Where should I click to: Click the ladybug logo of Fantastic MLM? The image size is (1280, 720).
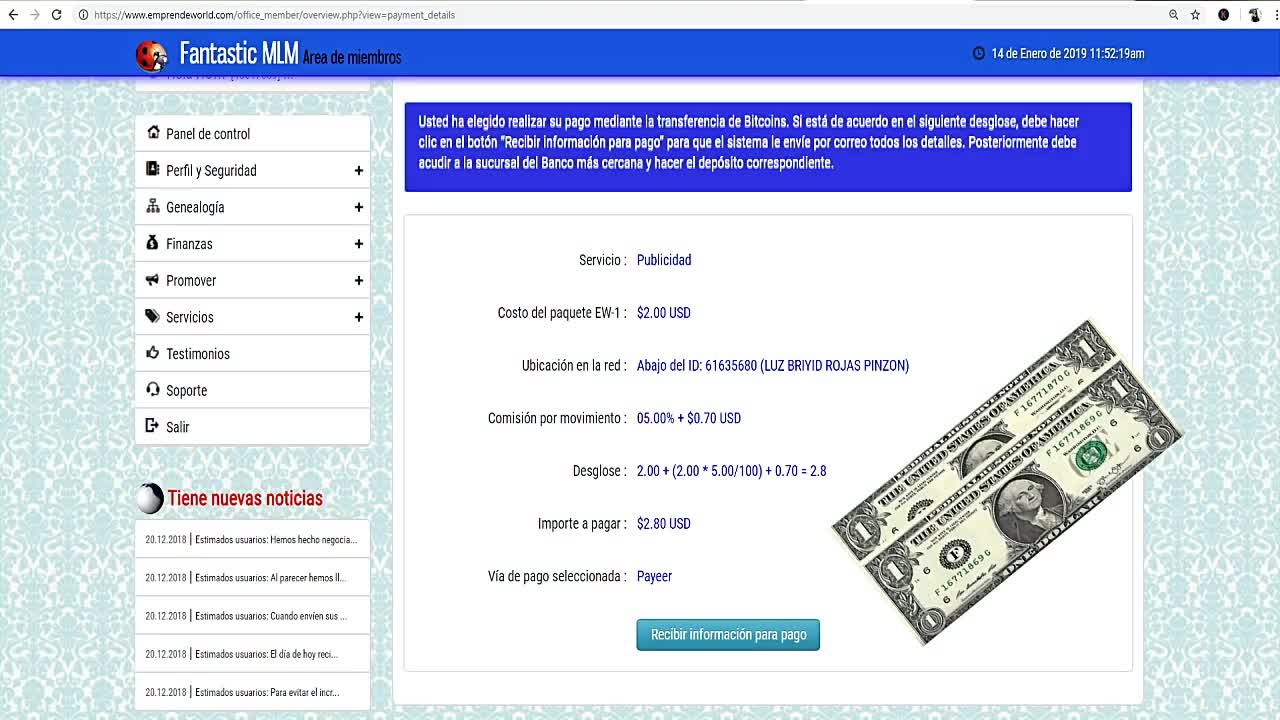click(152, 55)
